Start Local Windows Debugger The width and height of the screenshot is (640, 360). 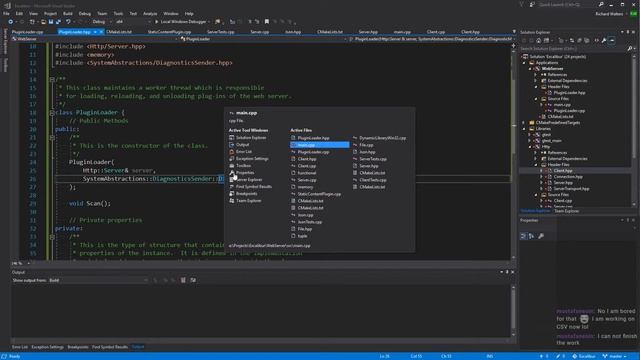(x=180, y=22)
